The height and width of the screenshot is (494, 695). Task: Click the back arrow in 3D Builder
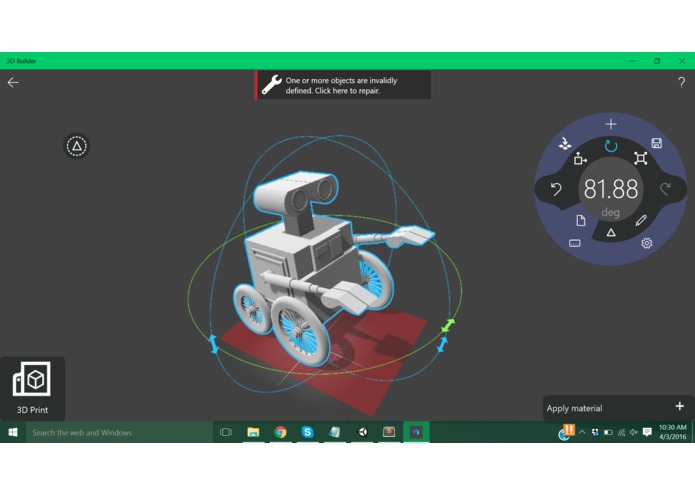point(13,82)
